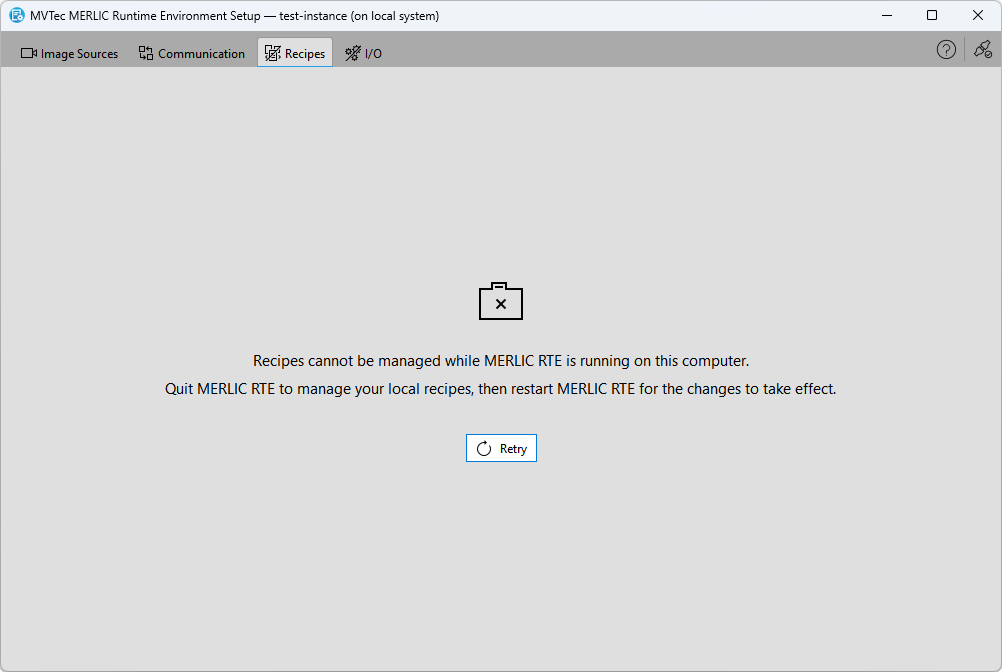Click the "Recipes cannot be managed" message text

pos(501,361)
